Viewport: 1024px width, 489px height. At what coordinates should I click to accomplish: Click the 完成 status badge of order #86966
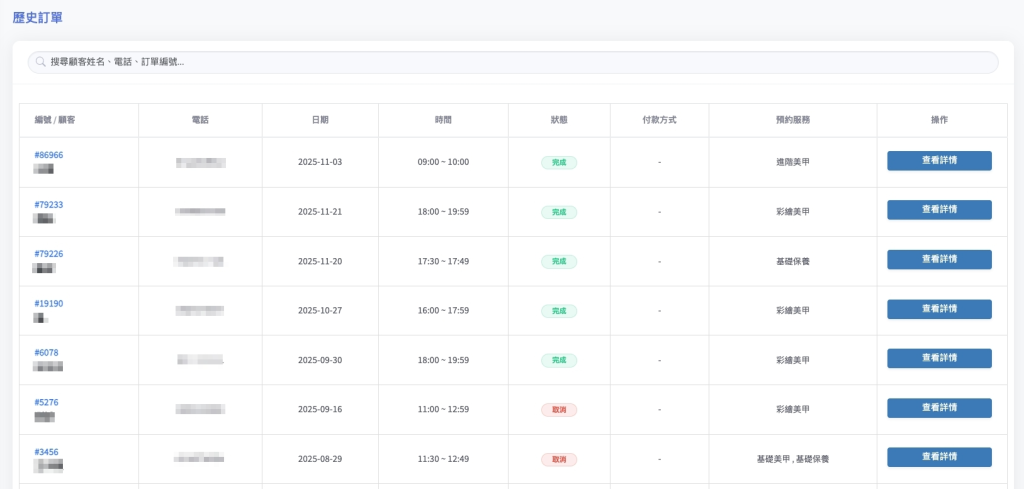[559, 162]
